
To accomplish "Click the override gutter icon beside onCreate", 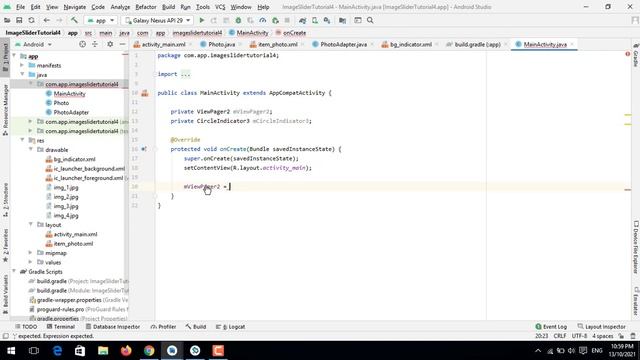I will (x=144, y=149).
